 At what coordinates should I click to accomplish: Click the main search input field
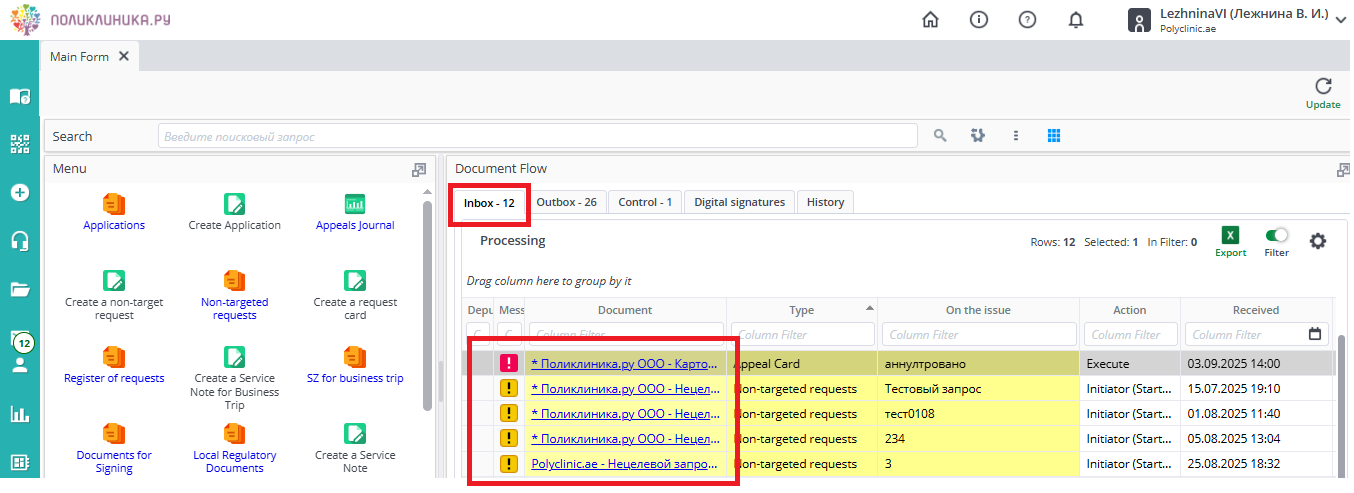coord(537,136)
